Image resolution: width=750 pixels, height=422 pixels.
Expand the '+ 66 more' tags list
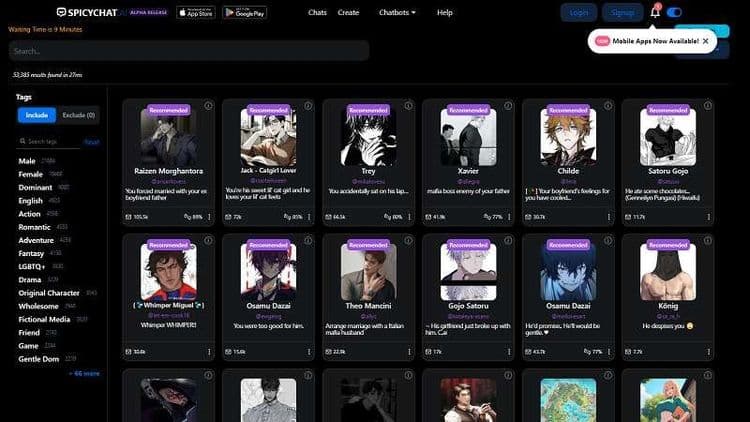tap(84, 373)
